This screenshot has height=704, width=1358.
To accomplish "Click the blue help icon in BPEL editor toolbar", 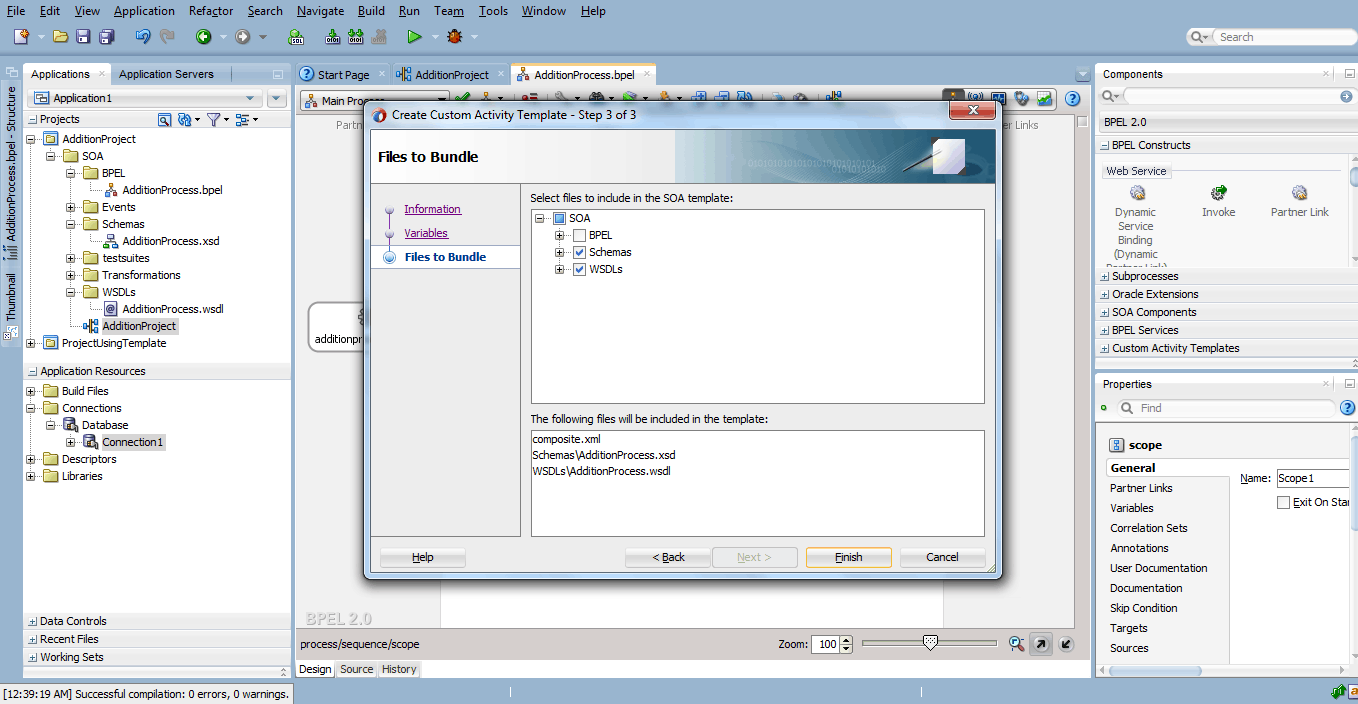I will (1073, 99).
